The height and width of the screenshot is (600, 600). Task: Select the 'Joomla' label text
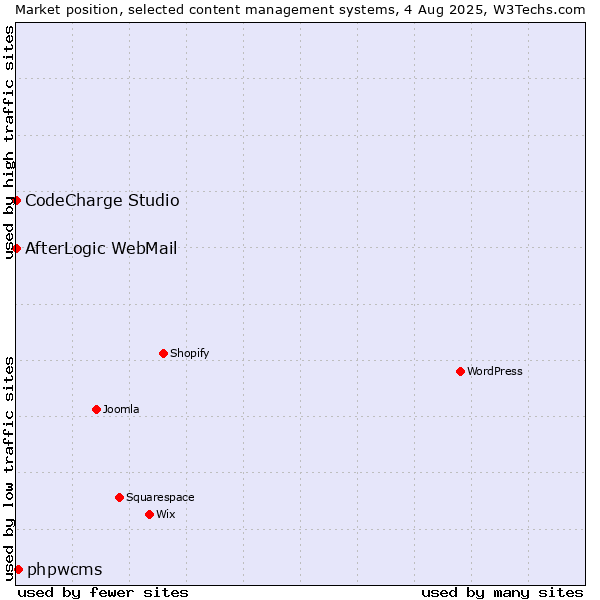pyautogui.click(x=121, y=409)
